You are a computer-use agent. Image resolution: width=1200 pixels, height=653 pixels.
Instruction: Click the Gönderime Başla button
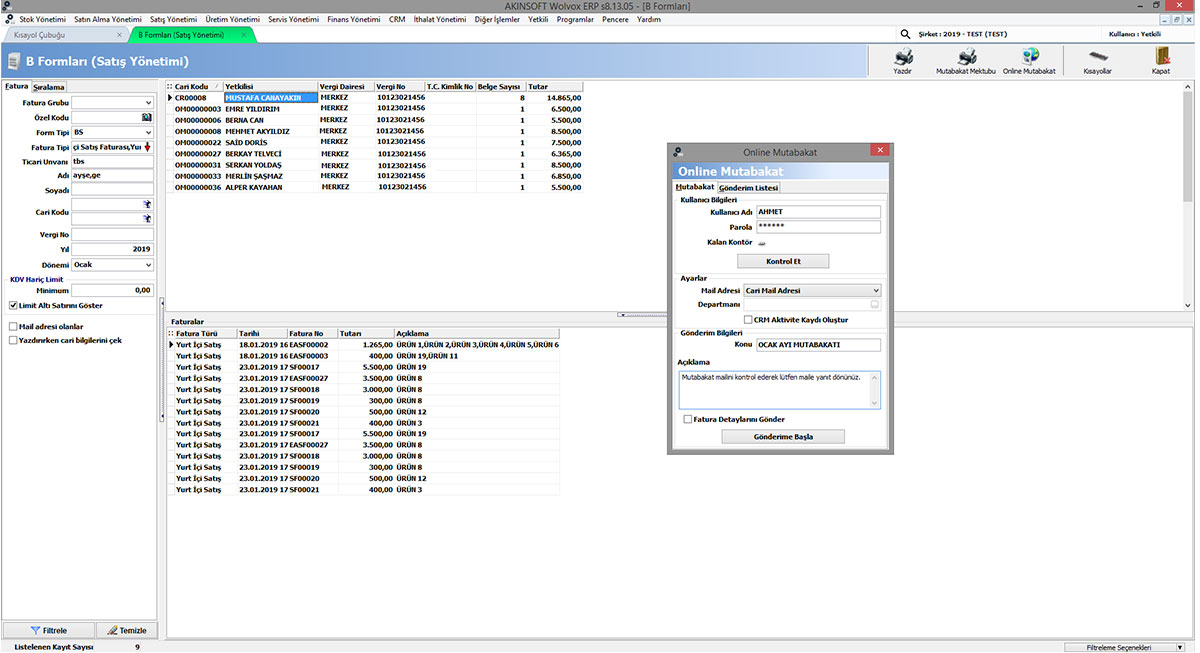[782, 437]
